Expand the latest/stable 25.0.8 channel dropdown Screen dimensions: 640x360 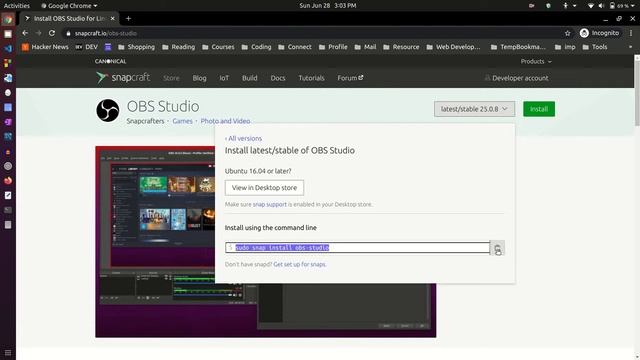(474, 109)
